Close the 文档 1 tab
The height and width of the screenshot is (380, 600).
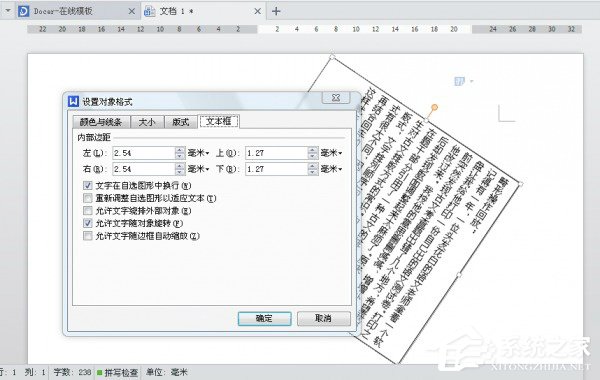point(258,11)
